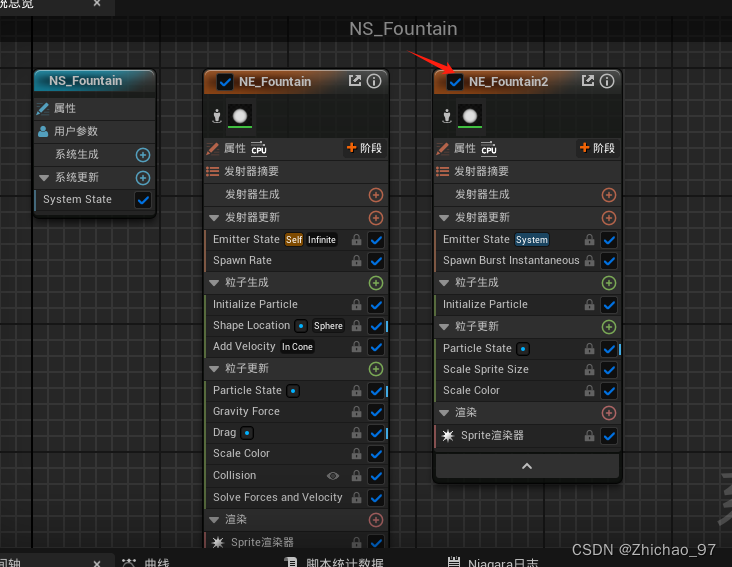
Task: Uncheck Spawn Burst Instantaneous module
Action: (609, 261)
